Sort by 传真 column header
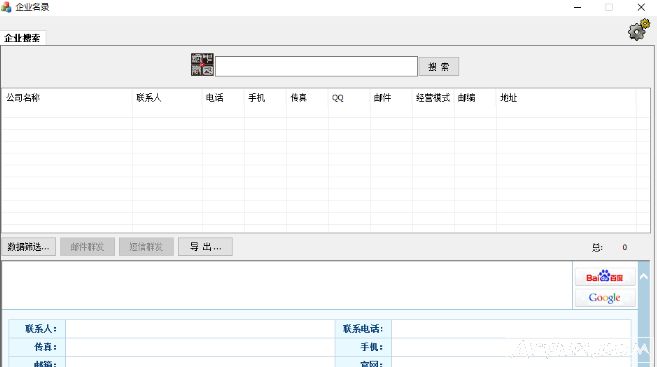 [x=307, y=98]
